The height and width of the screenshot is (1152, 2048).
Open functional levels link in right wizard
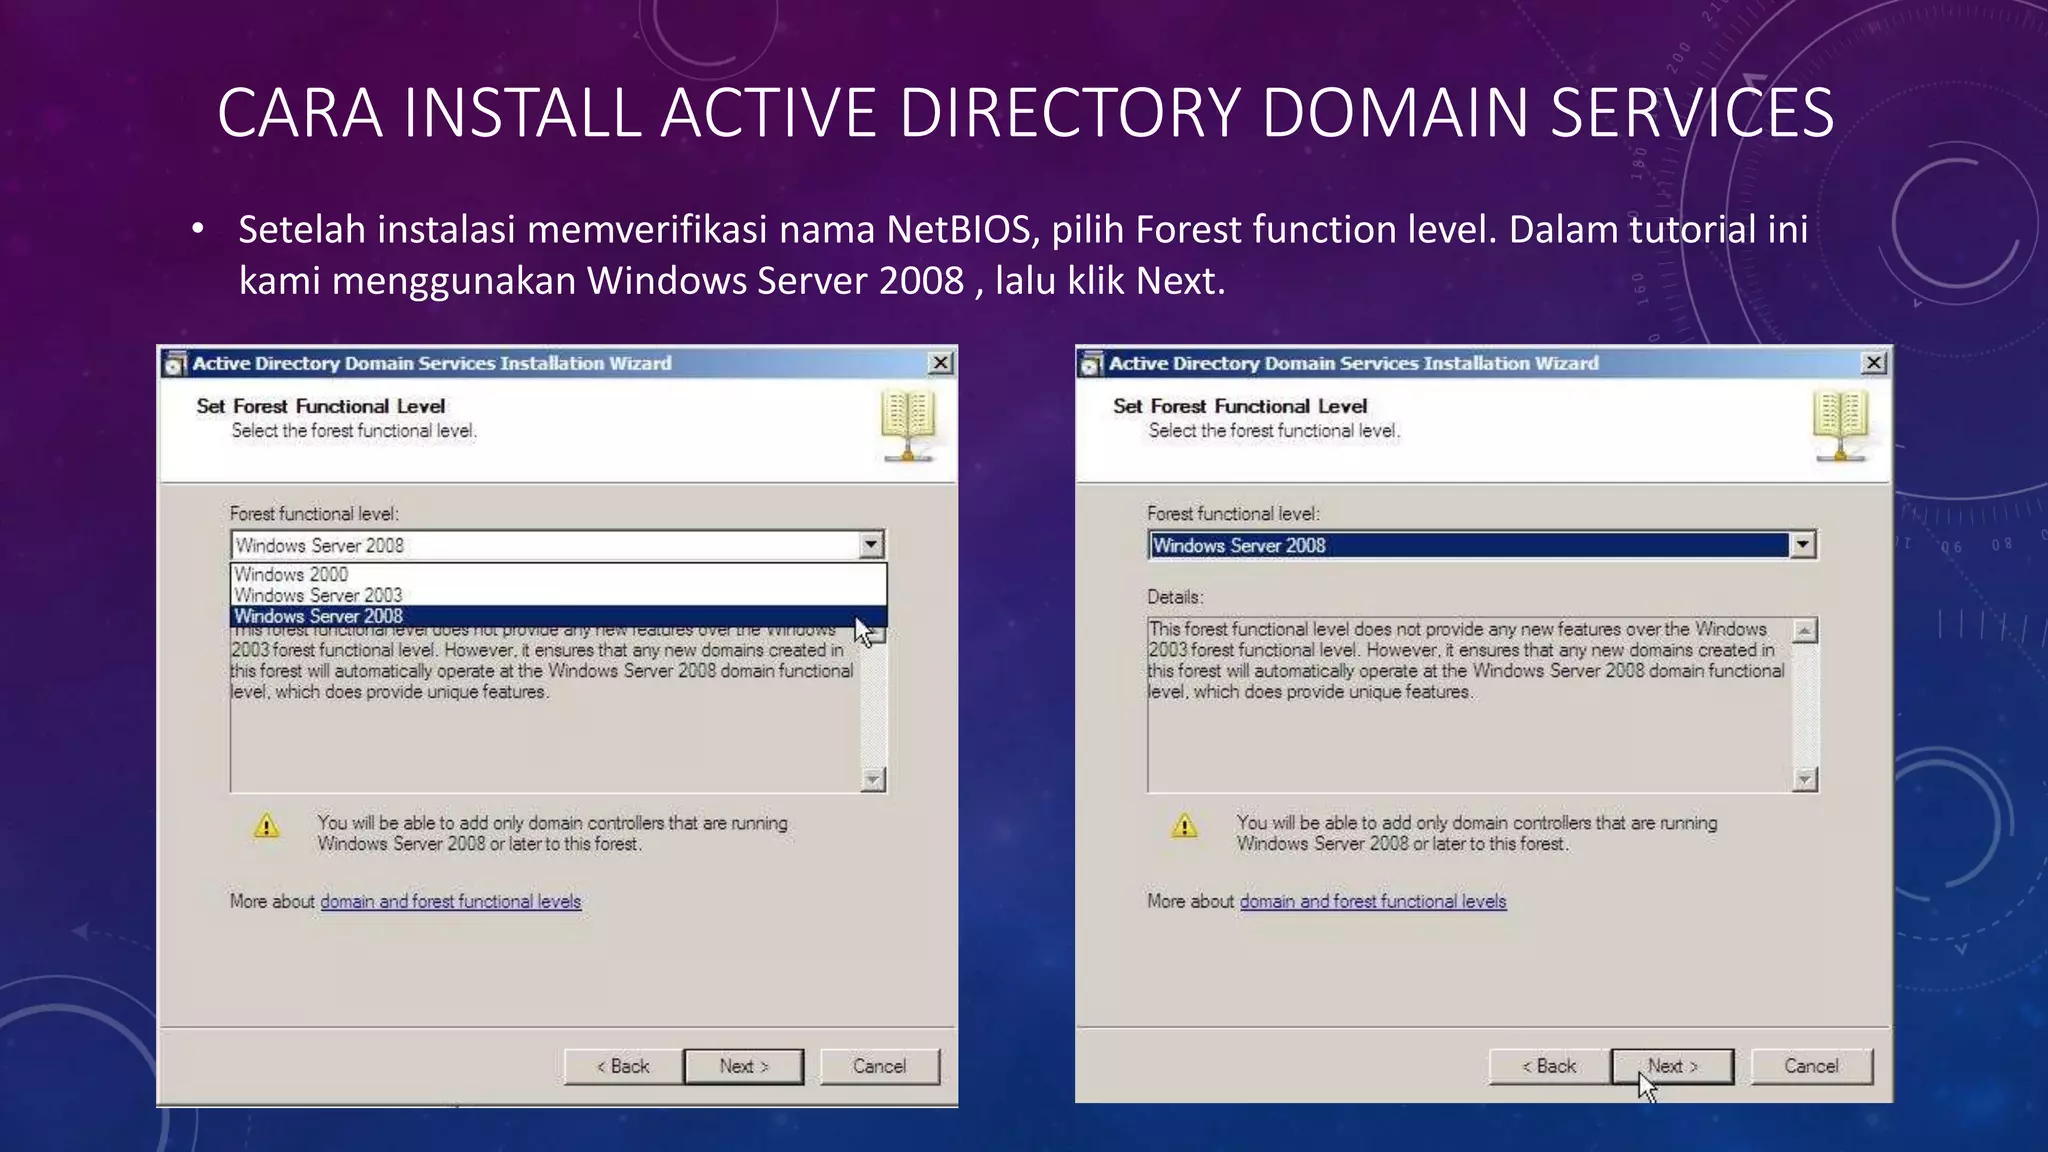tap(1373, 901)
